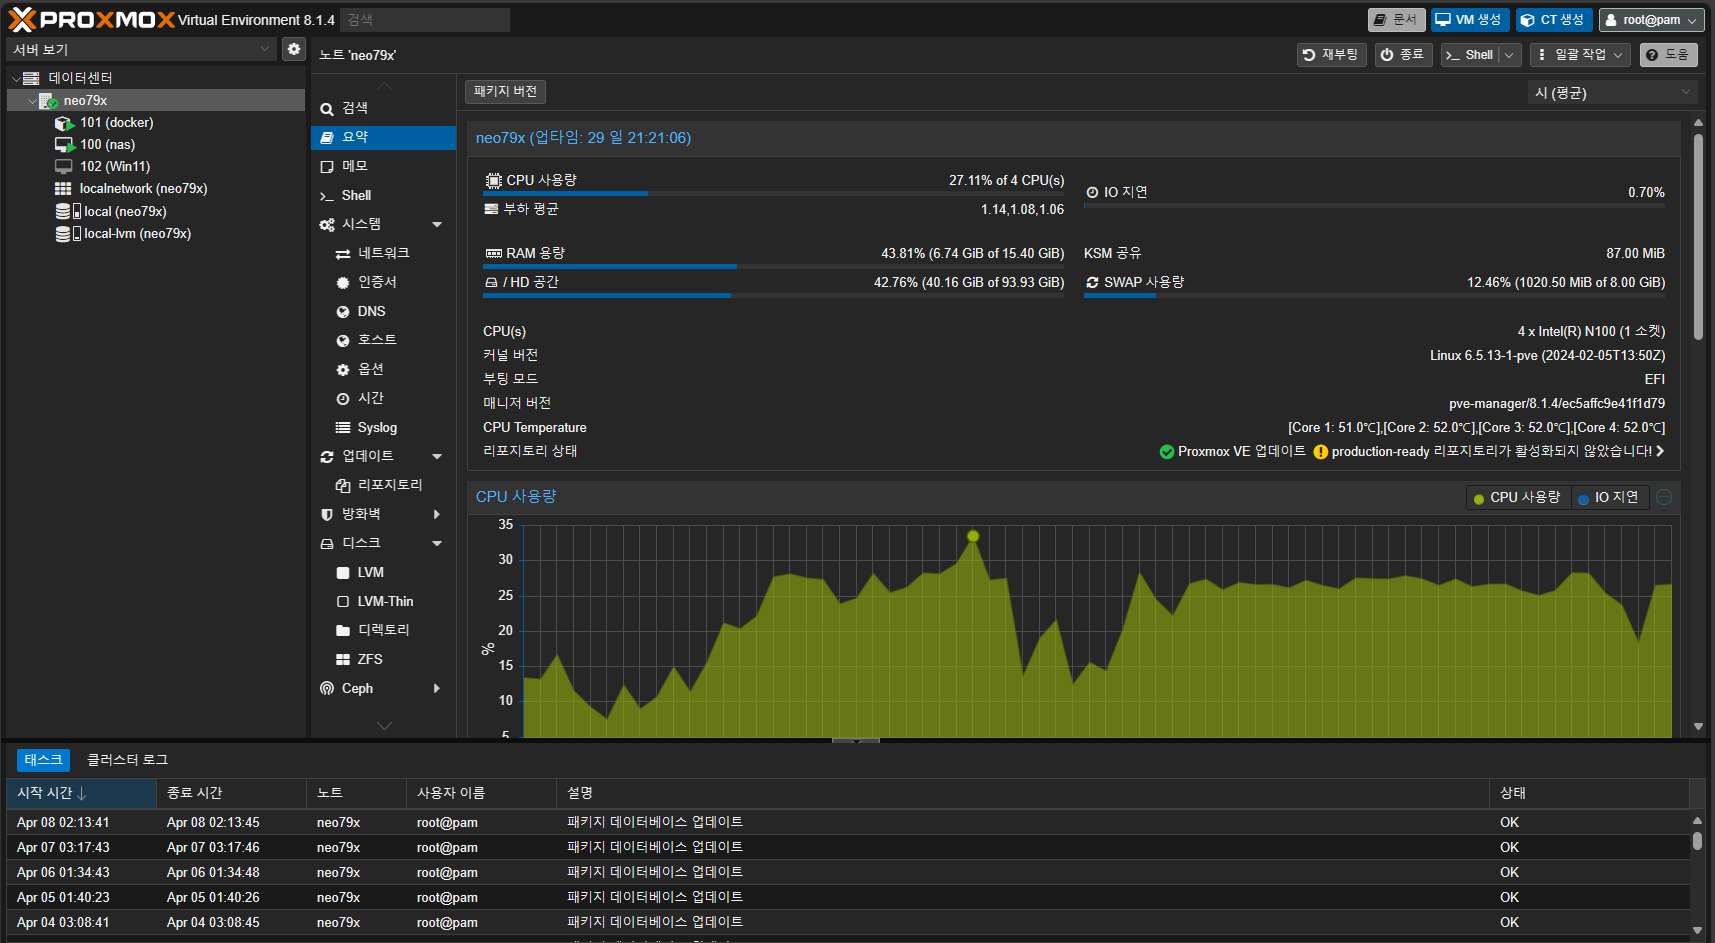This screenshot has width=1715, height=943.
Task: Open the 검색 node menu item
Action: [384, 108]
